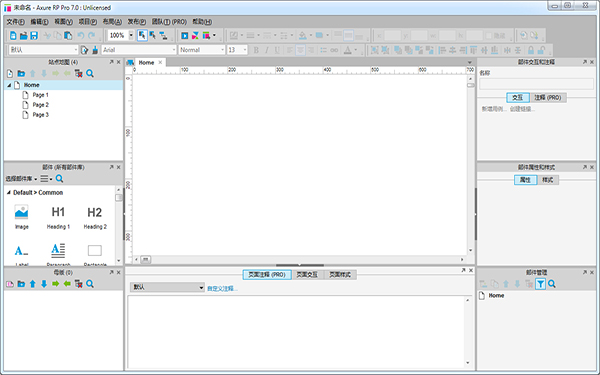600x375 pixels.
Task: Collapse the Default > Common section
Action: tap(9, 192)
